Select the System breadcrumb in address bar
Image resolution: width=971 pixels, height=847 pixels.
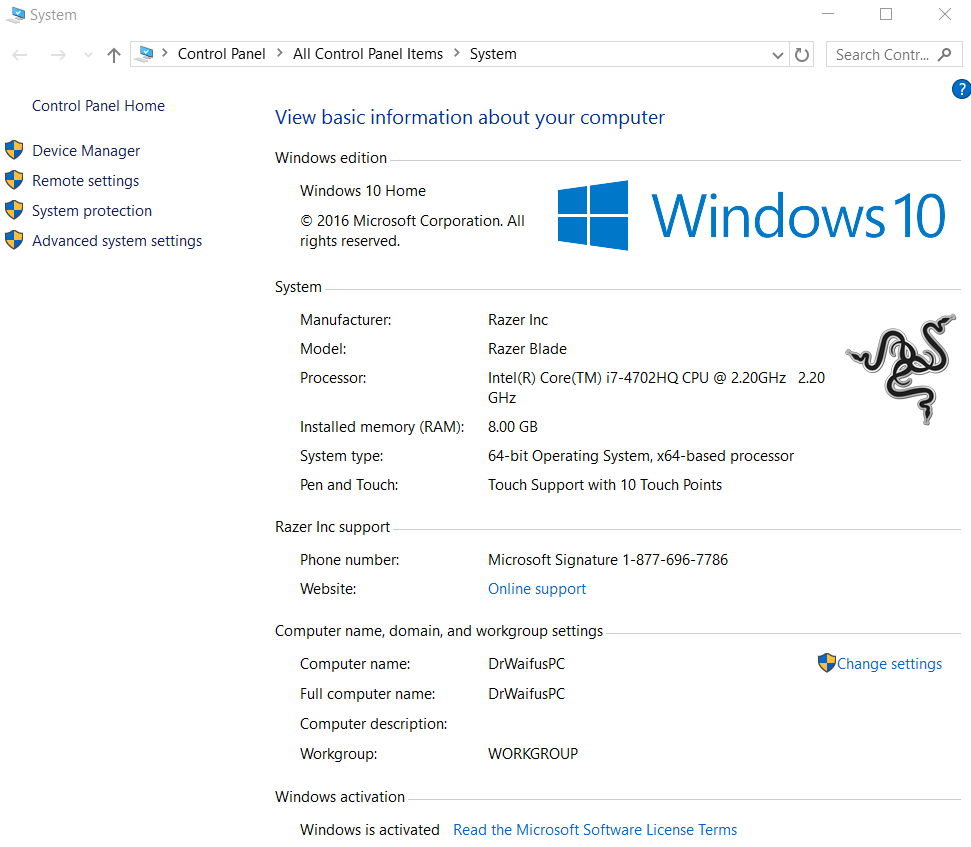click(493, 54)
